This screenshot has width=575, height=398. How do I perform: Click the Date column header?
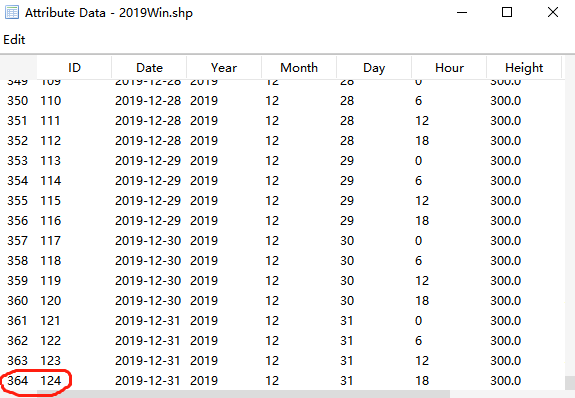(x=149, y=67)
